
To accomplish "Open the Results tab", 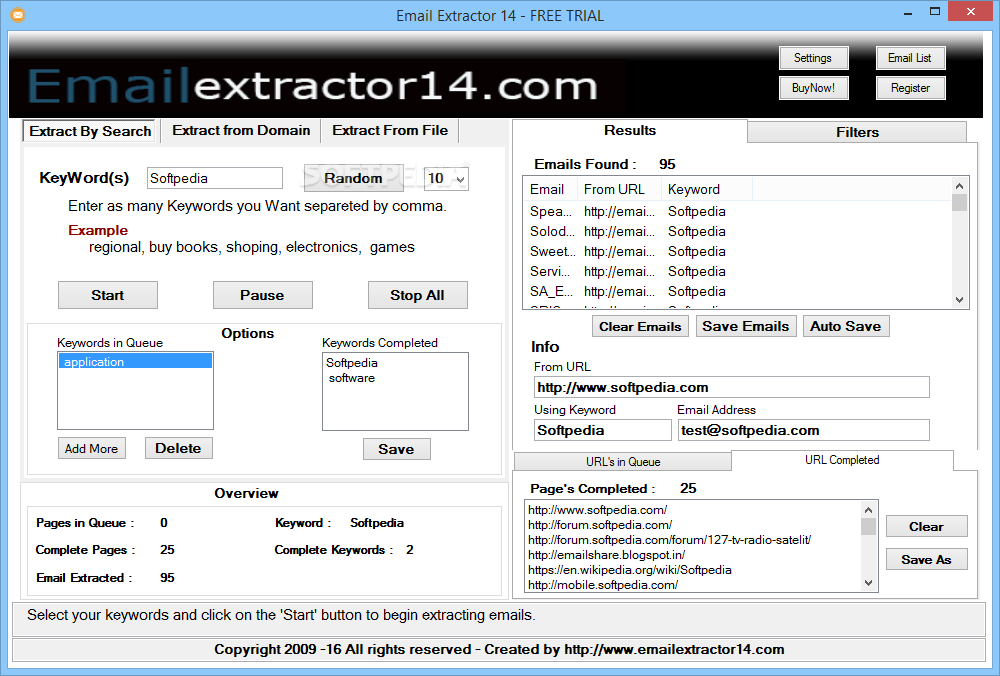I will tap(630, 131).
